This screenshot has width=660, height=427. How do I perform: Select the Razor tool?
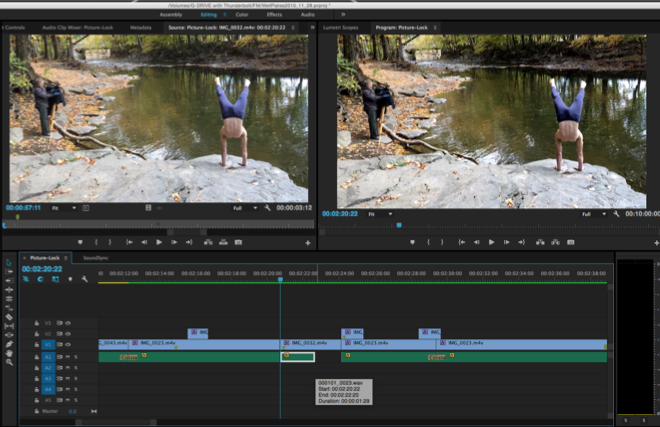click(9, 317)
